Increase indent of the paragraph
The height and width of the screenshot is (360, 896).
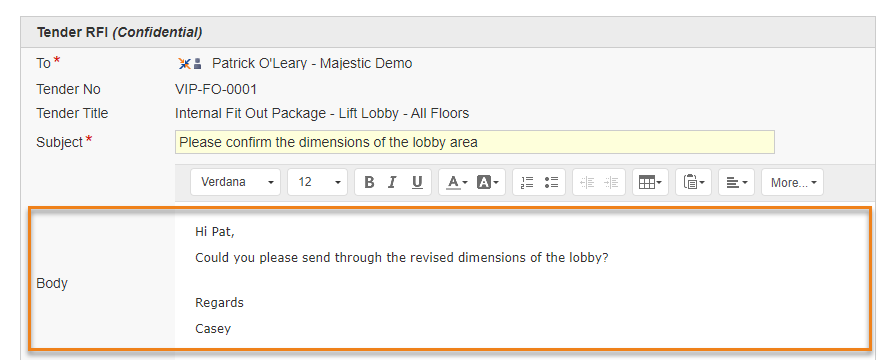pos(611,182)
